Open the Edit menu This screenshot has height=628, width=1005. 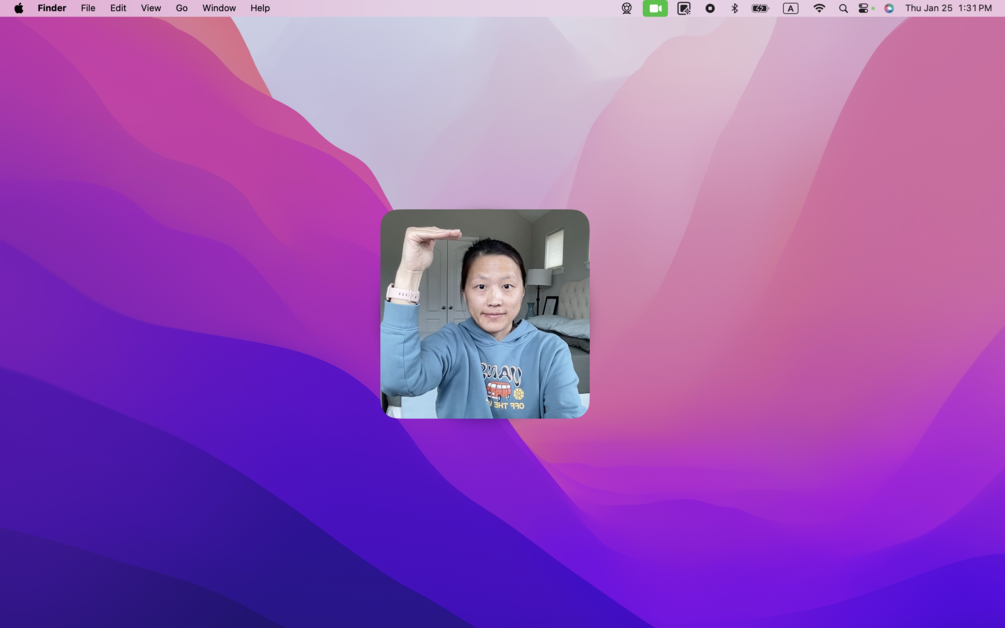(x=118, y=8)
